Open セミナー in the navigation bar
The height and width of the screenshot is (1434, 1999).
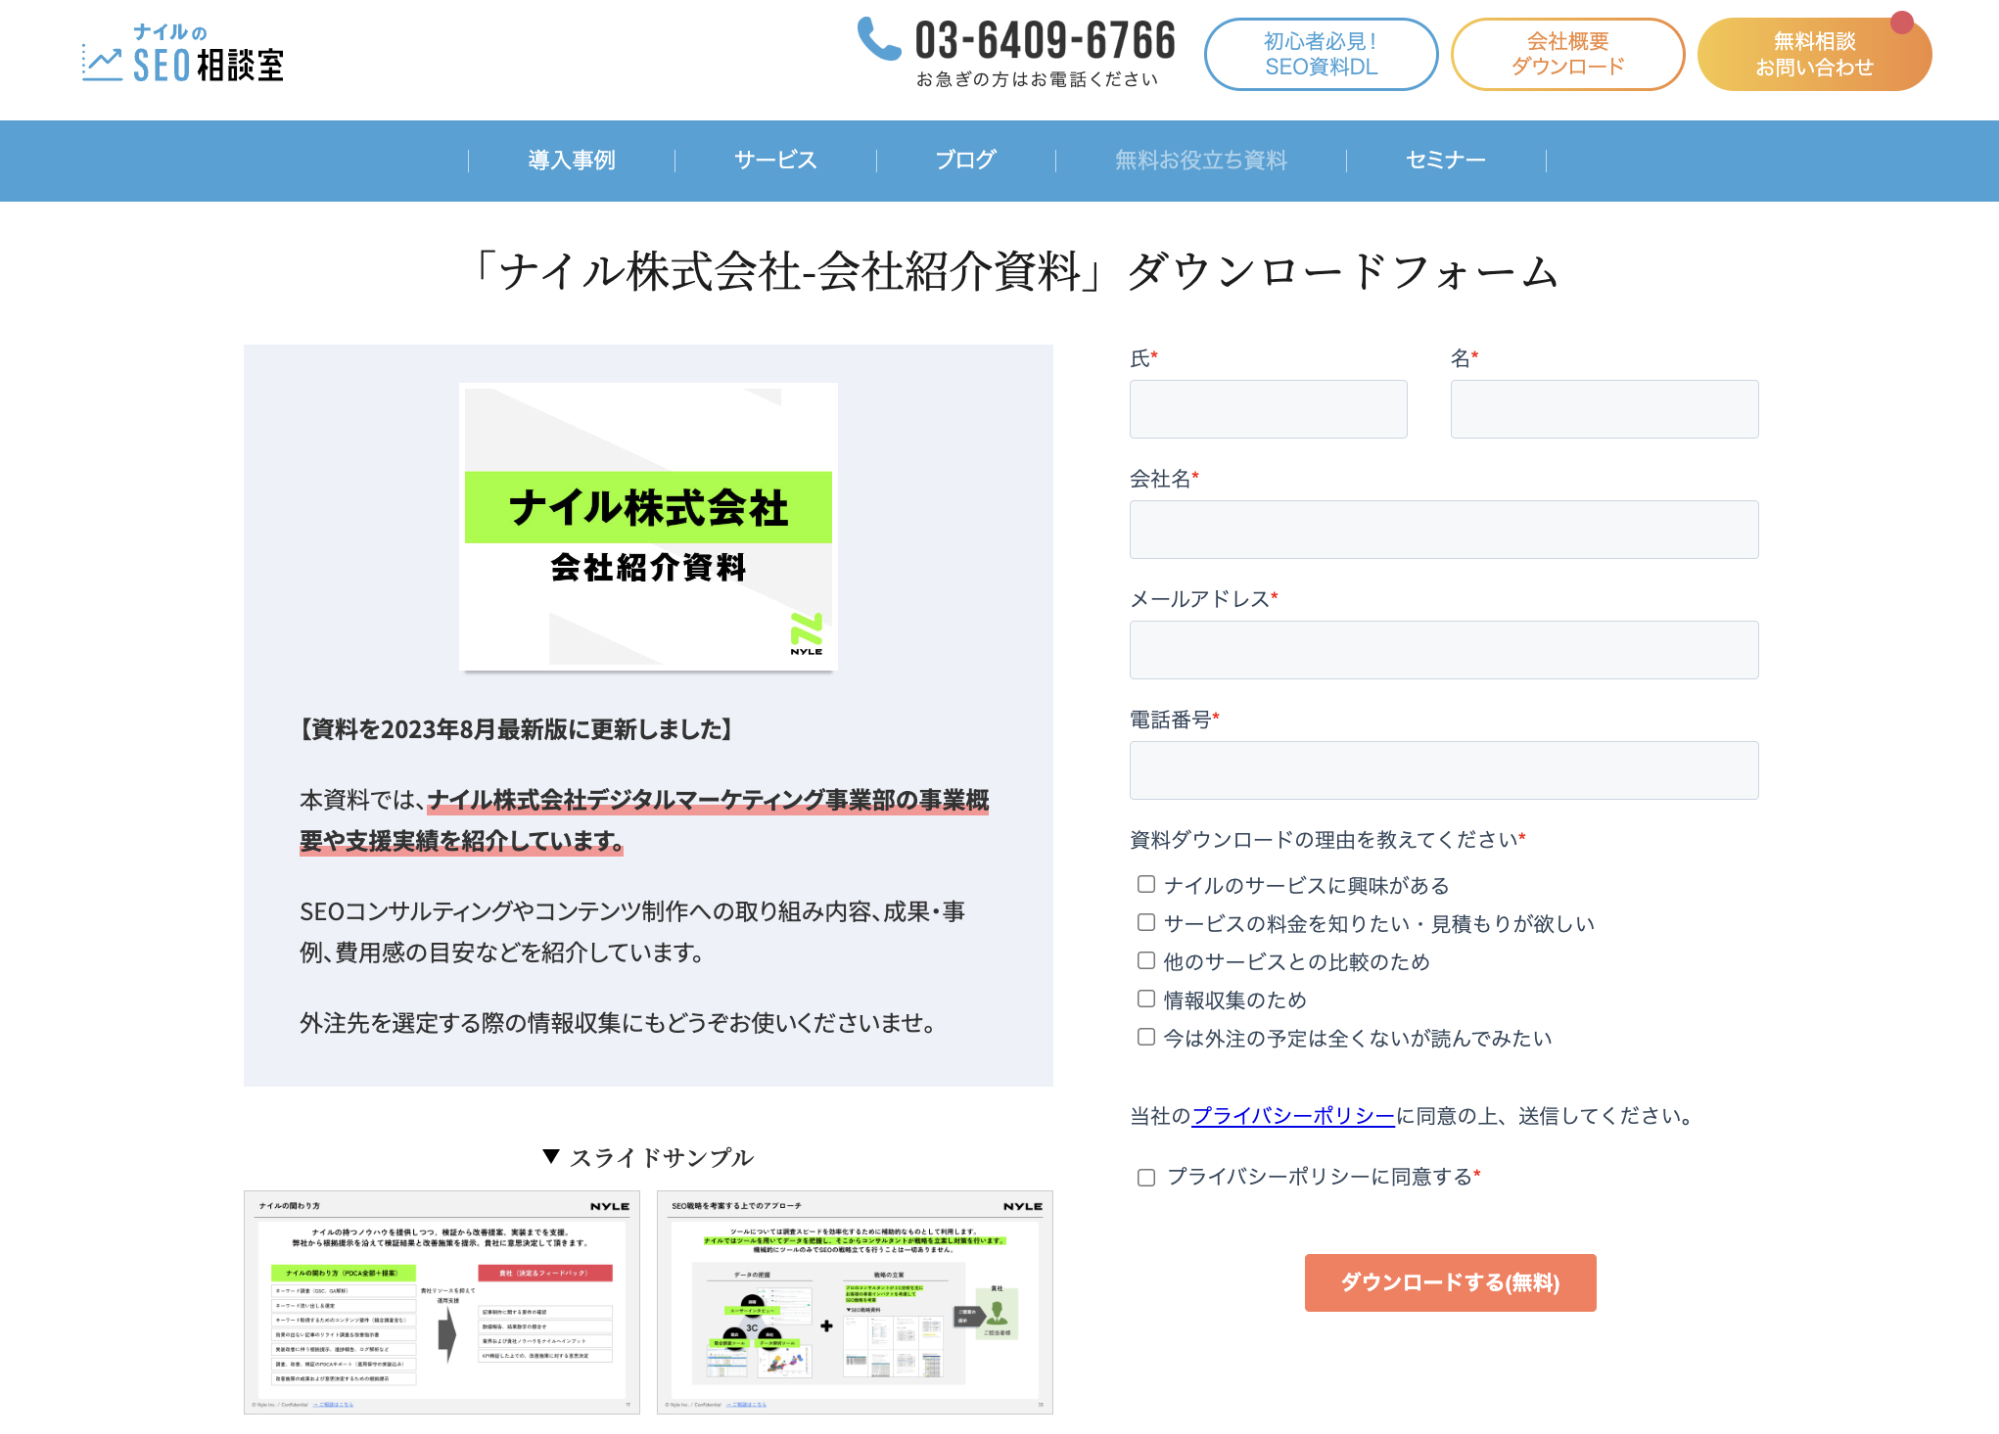(x=1445, y=160)
